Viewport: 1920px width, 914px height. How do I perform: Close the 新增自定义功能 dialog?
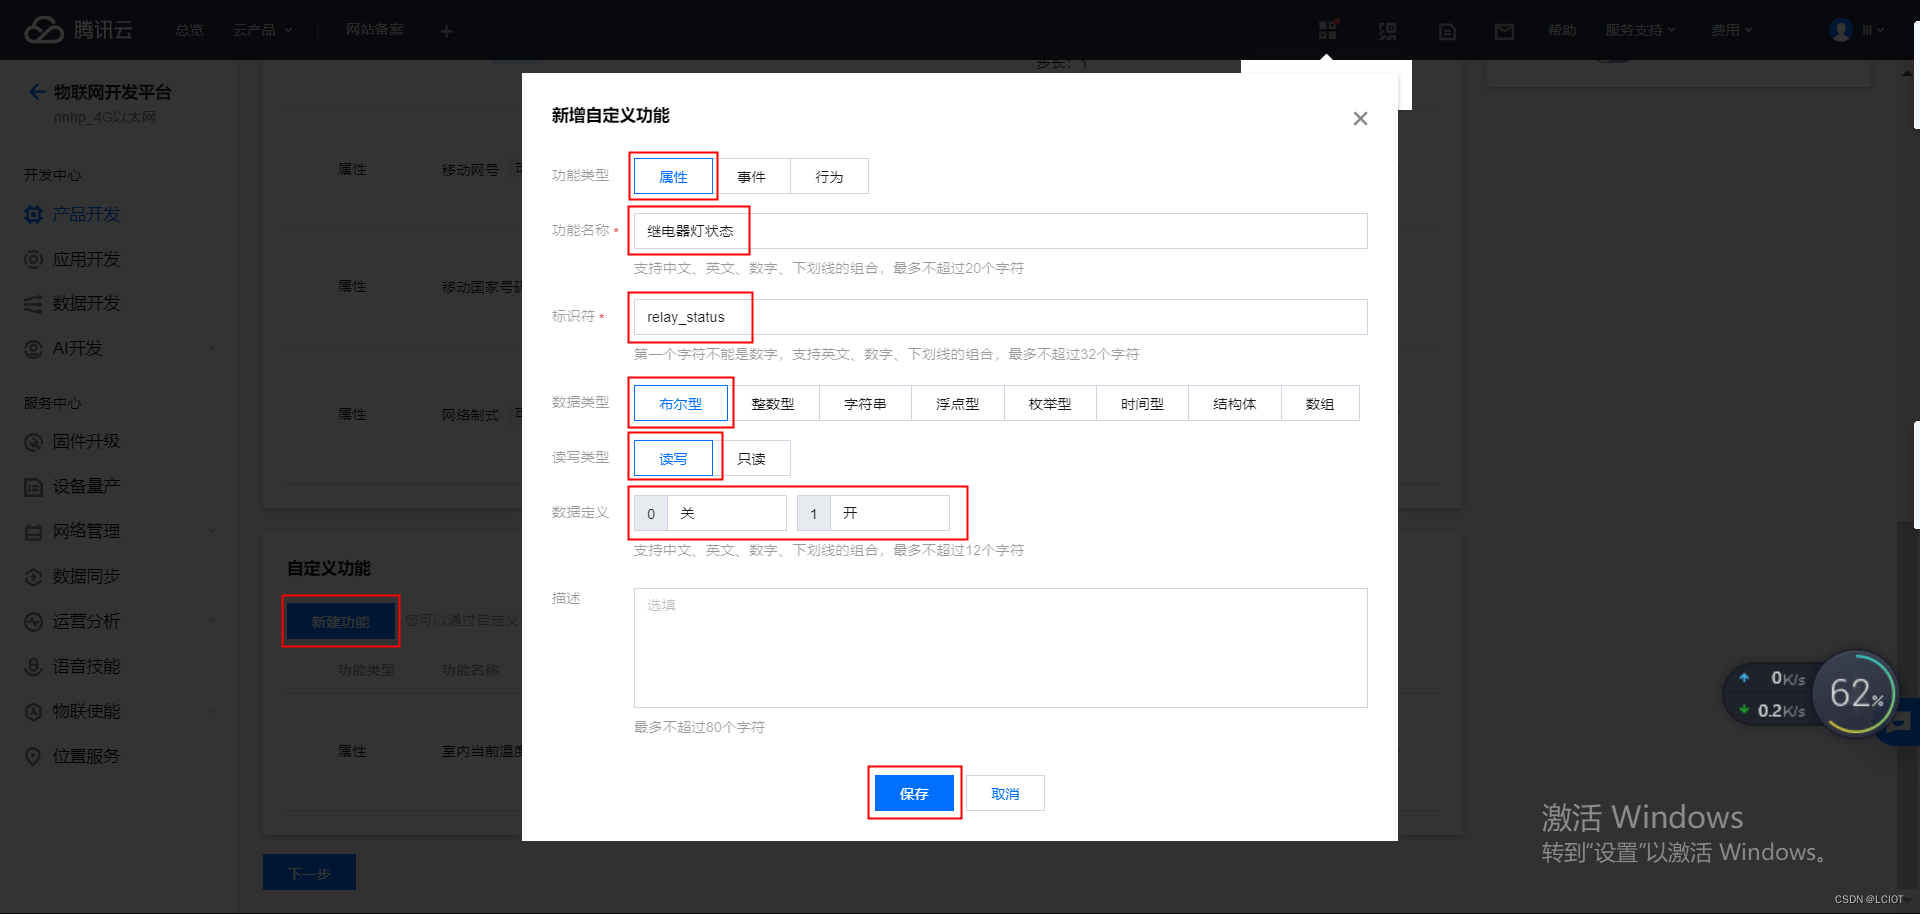pos(1360,118)
